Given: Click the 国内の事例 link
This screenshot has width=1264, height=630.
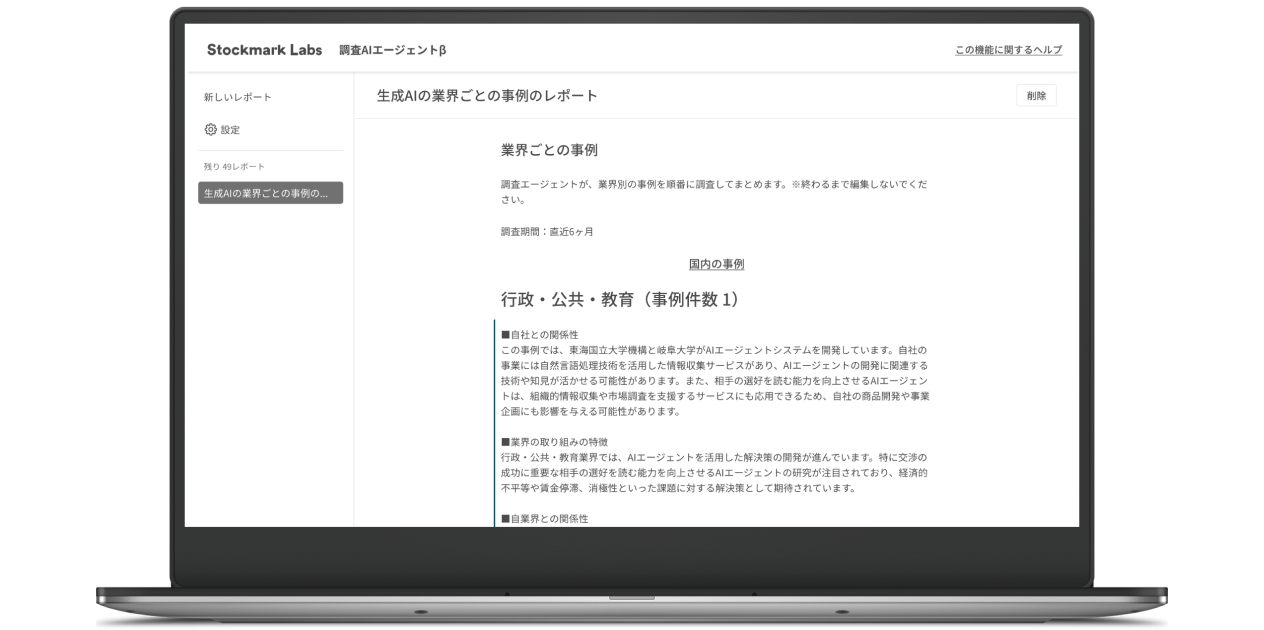Looking at the screenshot, I should coord(716,264).
